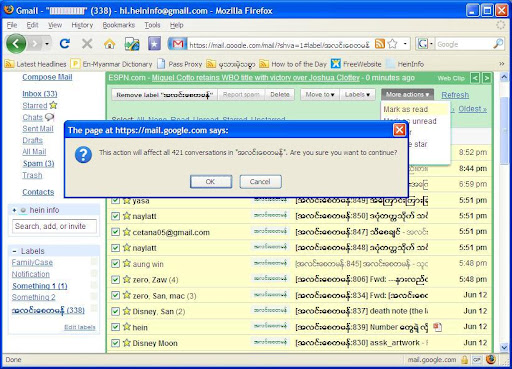Click the Delete button
The image size is (512, 369).
tap(280, 95)
